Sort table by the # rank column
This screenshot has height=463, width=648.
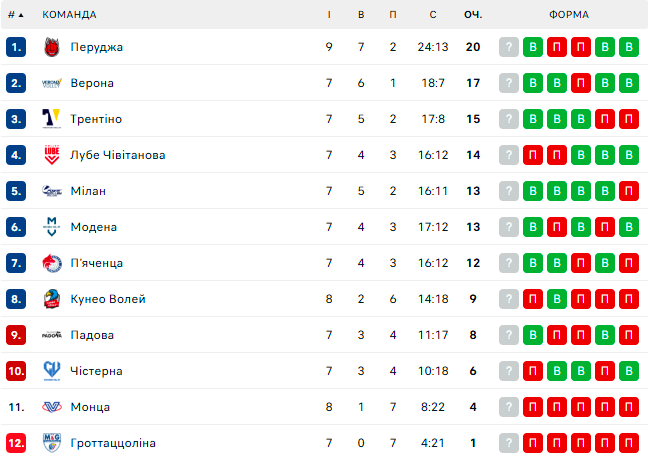pyautogui.click(x=15, y=15)
